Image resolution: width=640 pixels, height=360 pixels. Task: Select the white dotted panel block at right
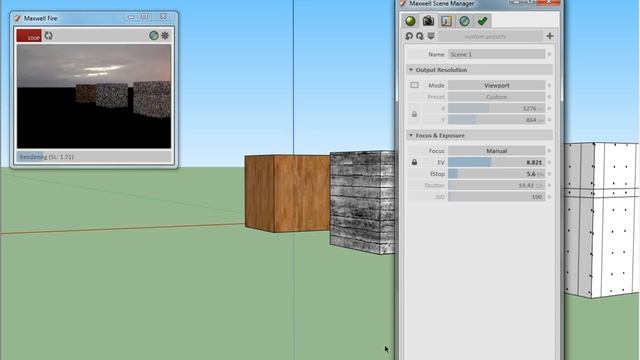601,220
